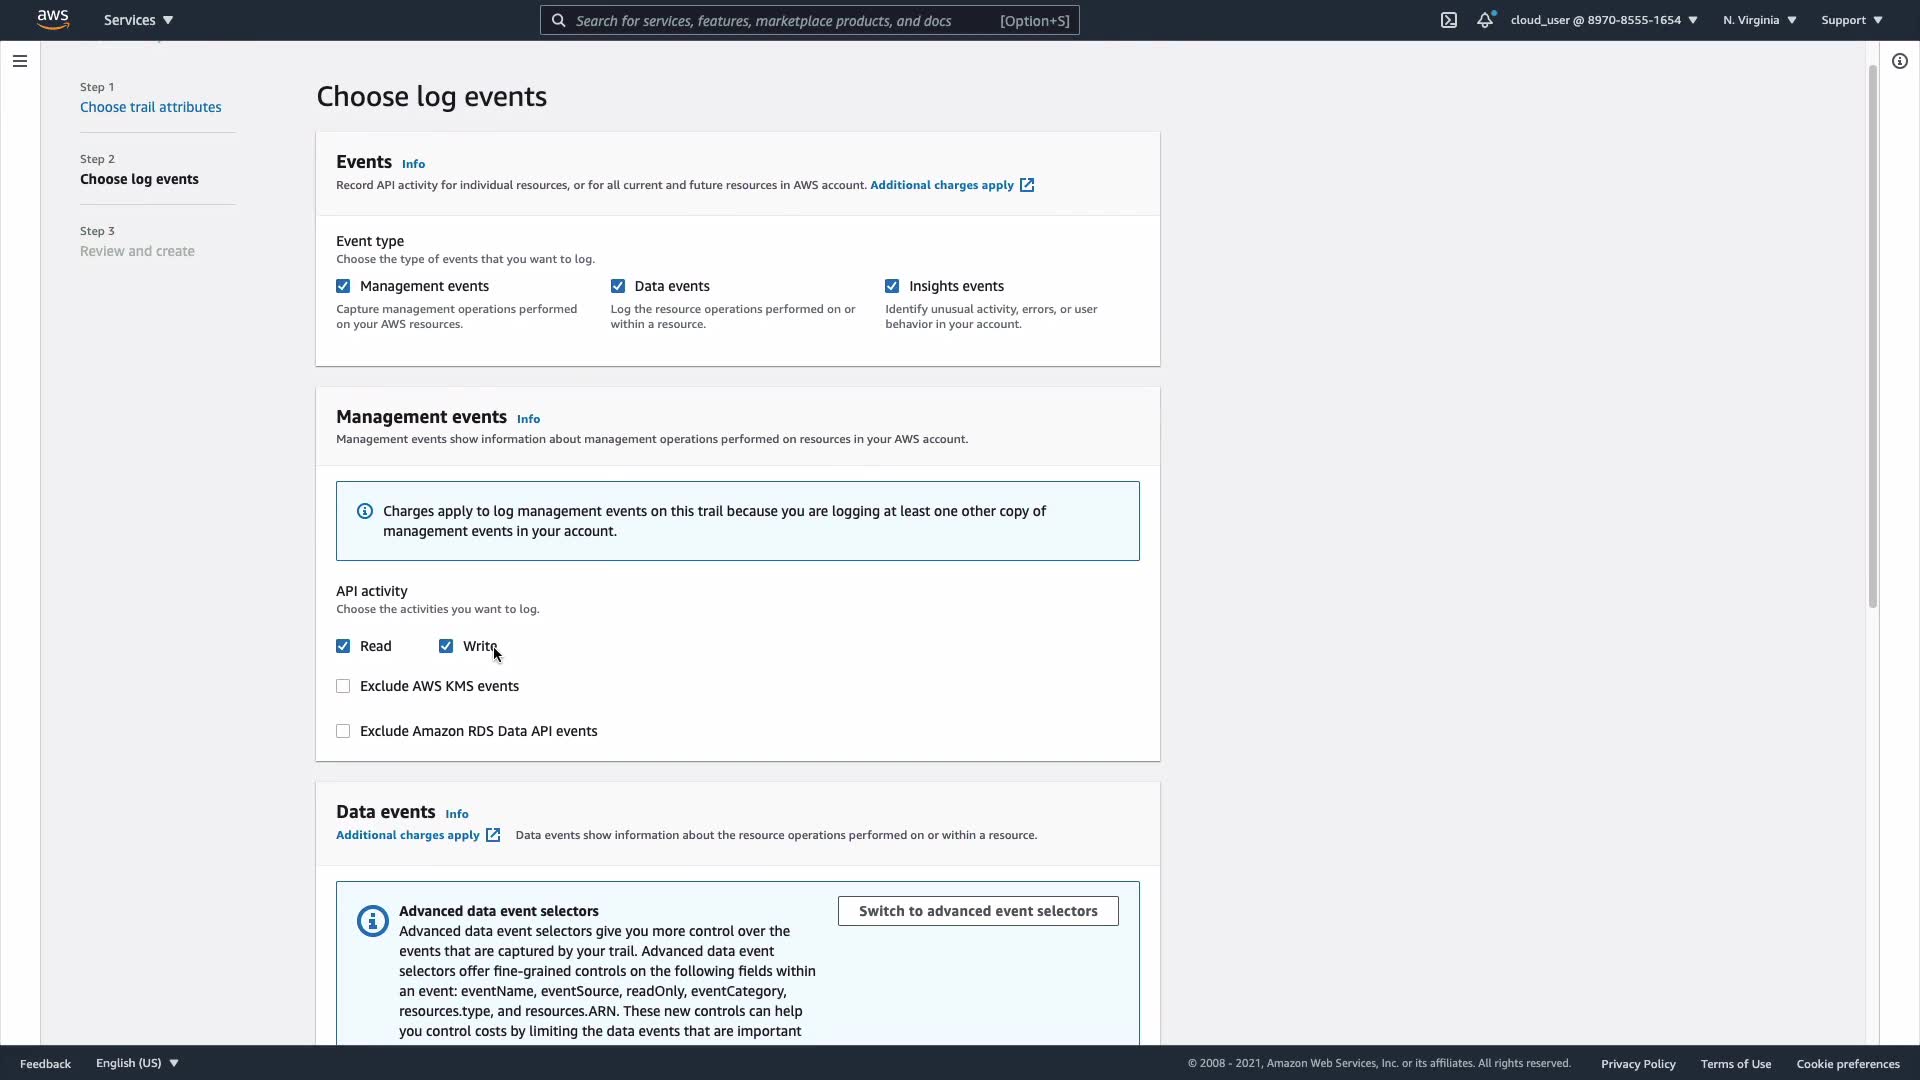Click info icon in Advanced data event selectors
Image resolution: width=1920 pixels, height=1080 pixels.
372,921
